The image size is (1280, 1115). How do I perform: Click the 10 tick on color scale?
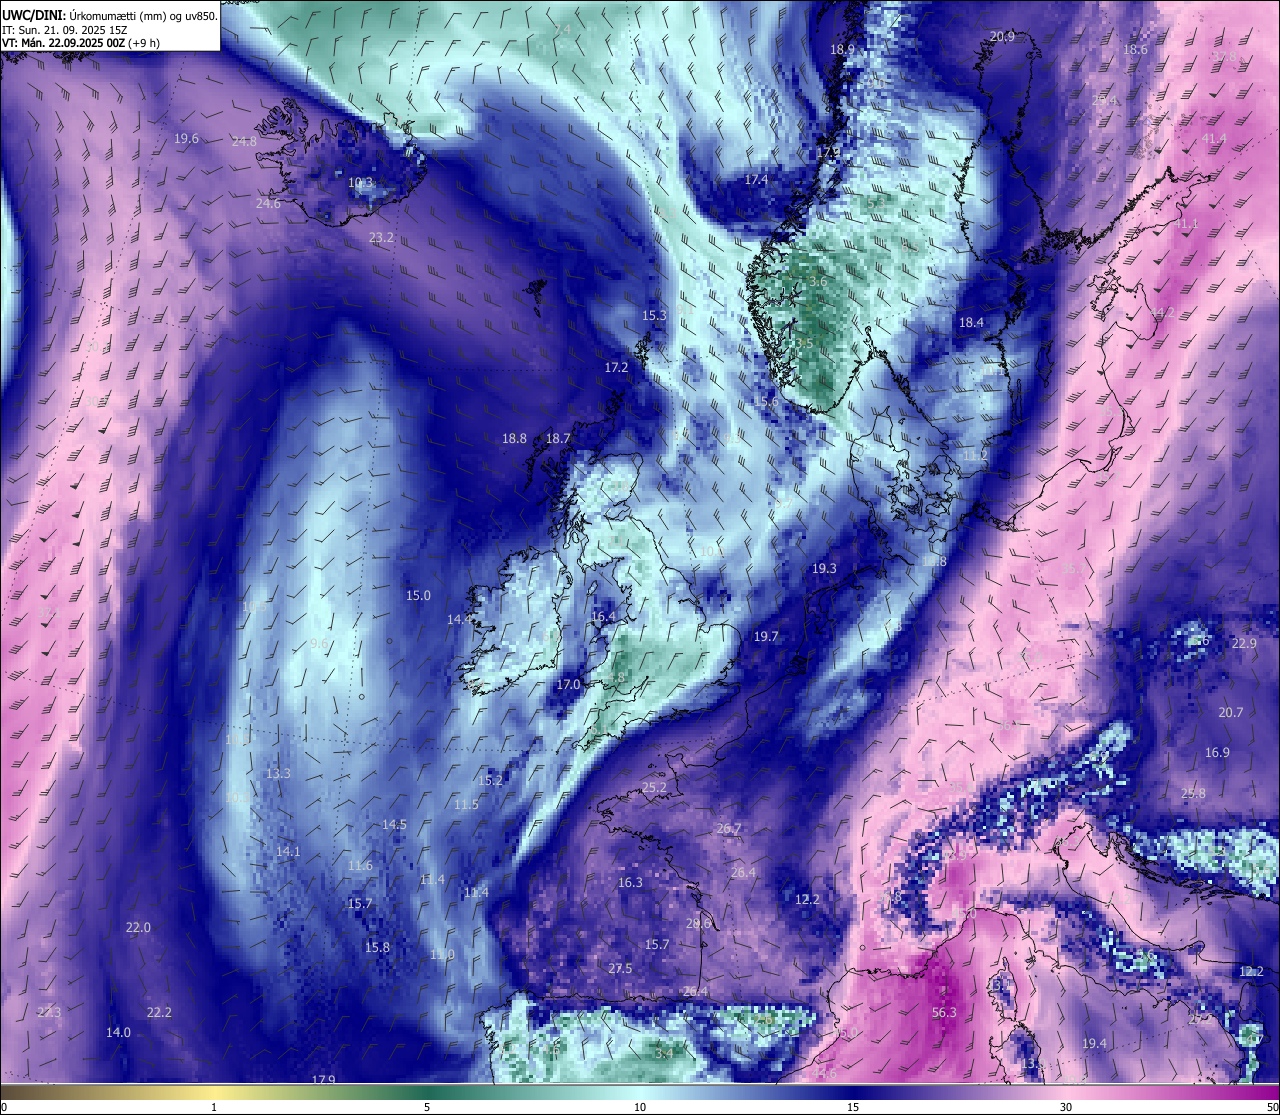click(640, 1106)
